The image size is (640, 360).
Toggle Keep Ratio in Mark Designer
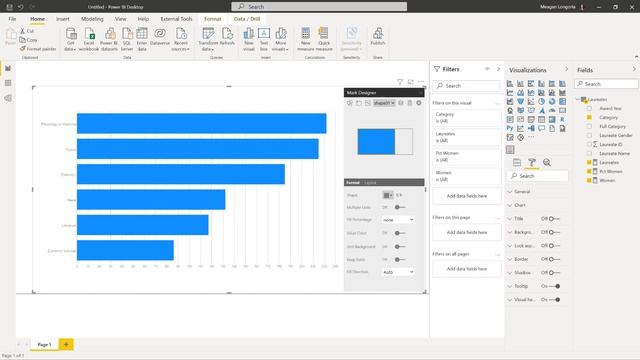pos(400,260)
